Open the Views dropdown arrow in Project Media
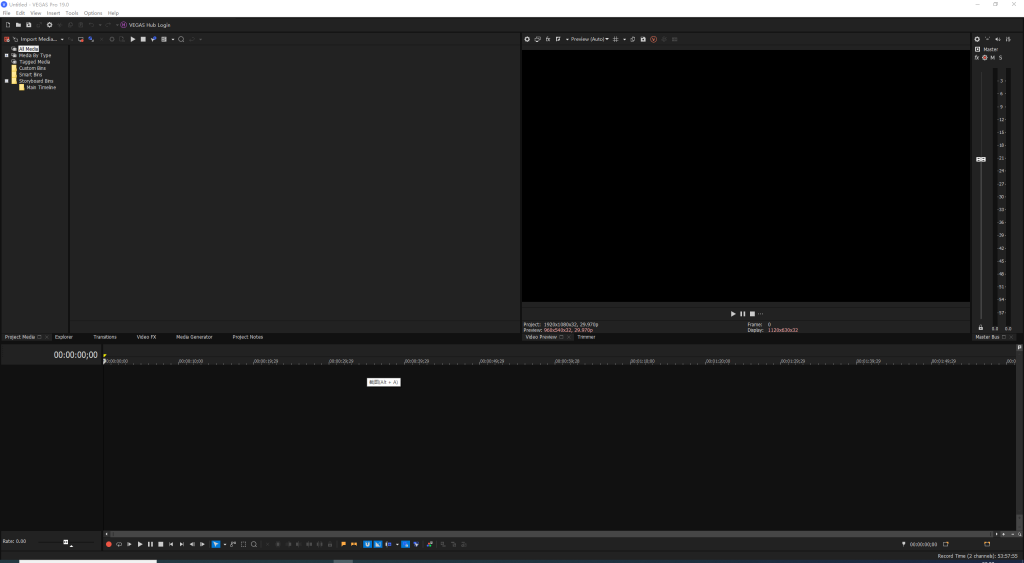 pyautogui.click(x=172, y=39)
